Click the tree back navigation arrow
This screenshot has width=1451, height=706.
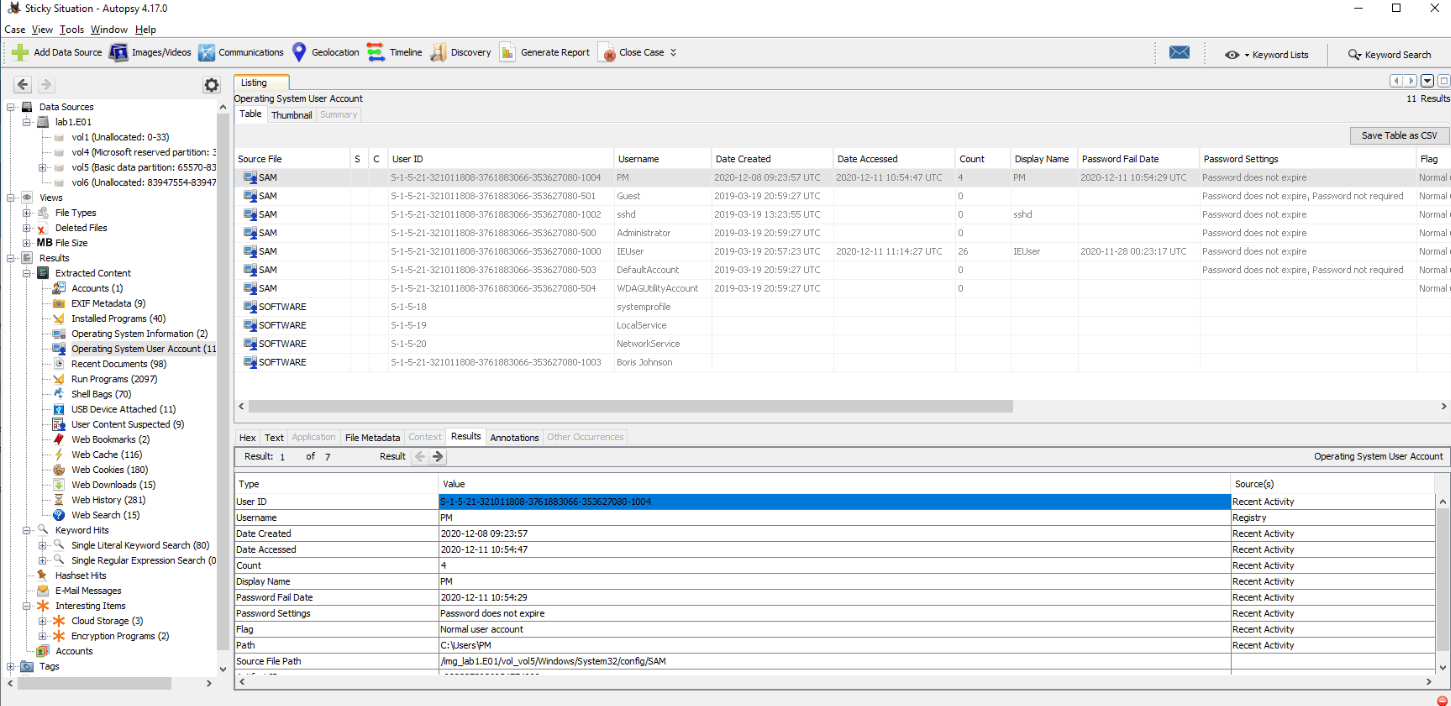point(23,85)
